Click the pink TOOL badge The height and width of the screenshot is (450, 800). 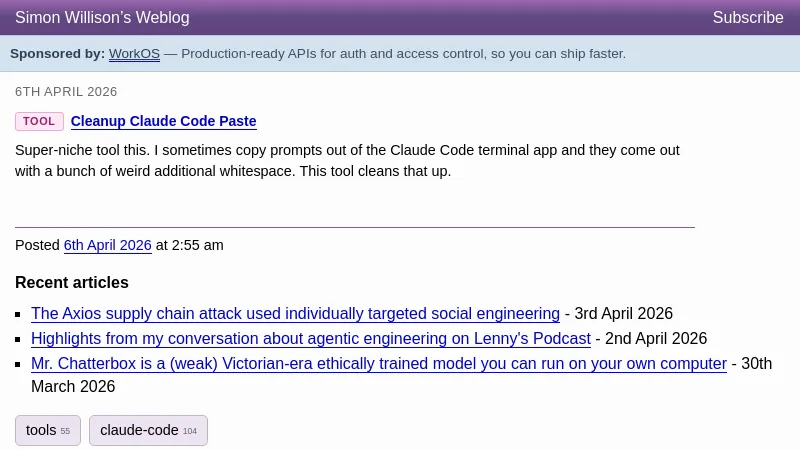[39, 122]
